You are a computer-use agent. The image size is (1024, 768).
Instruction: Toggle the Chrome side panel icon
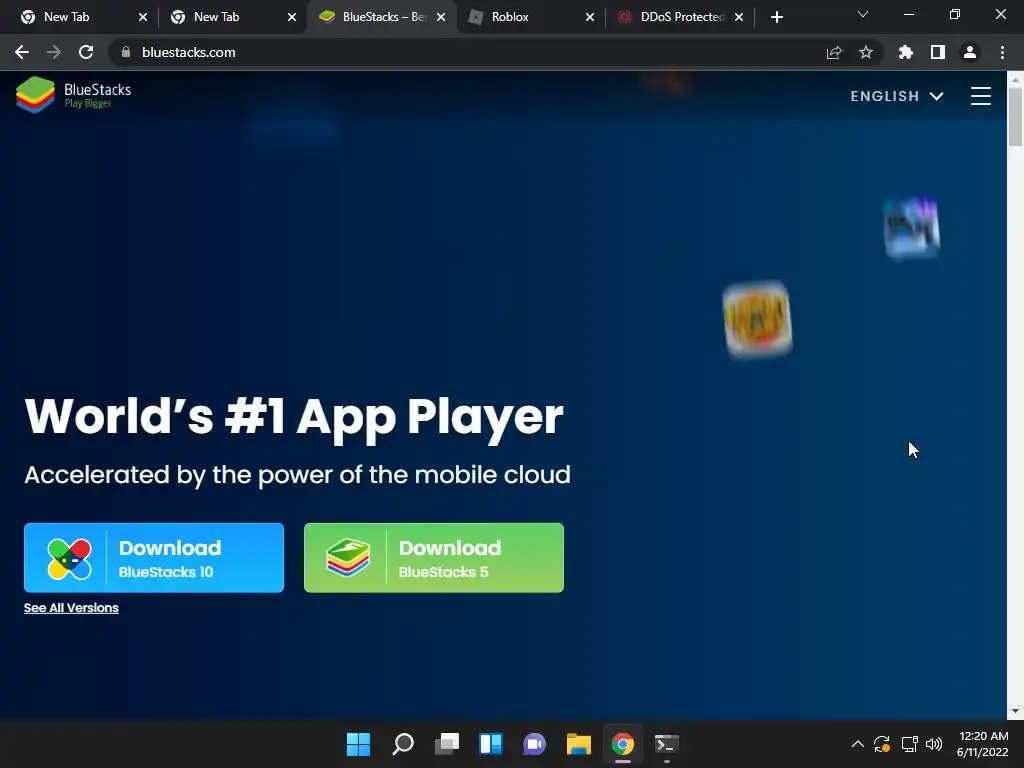pos(938,52)
